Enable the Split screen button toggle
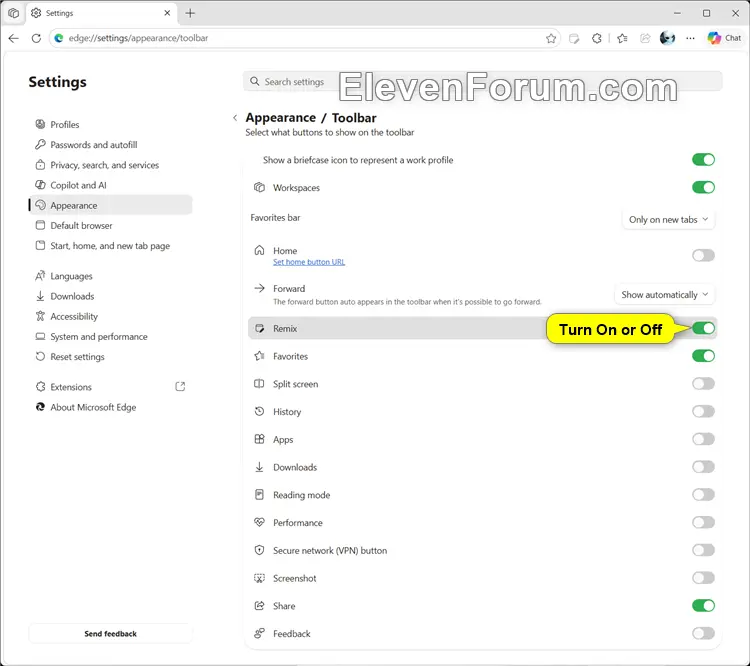 click(x=703, y=384)
